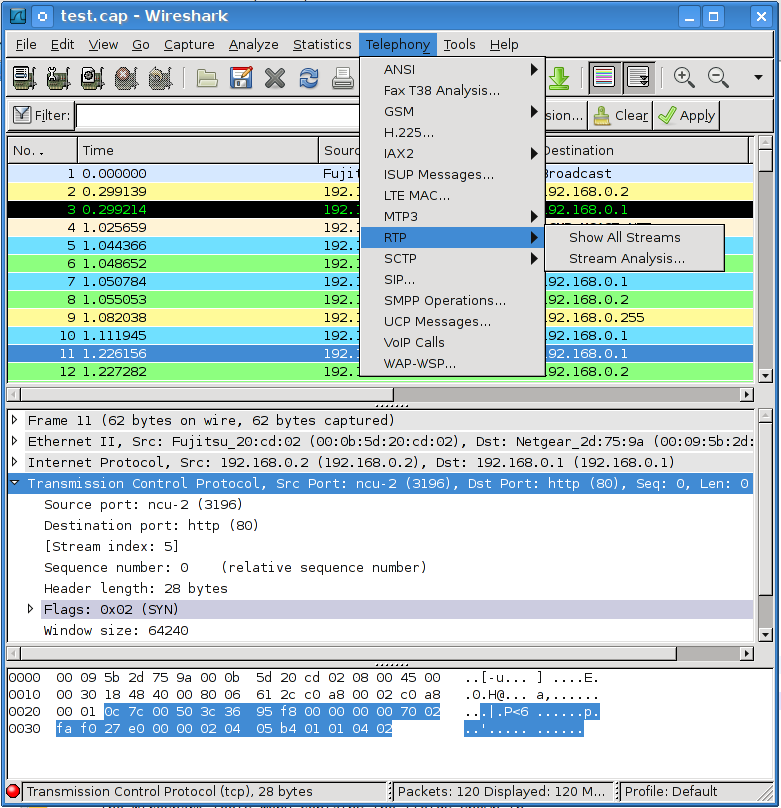Click the start capture toolbar icon
781x808 pixels.
pos(93,78)
